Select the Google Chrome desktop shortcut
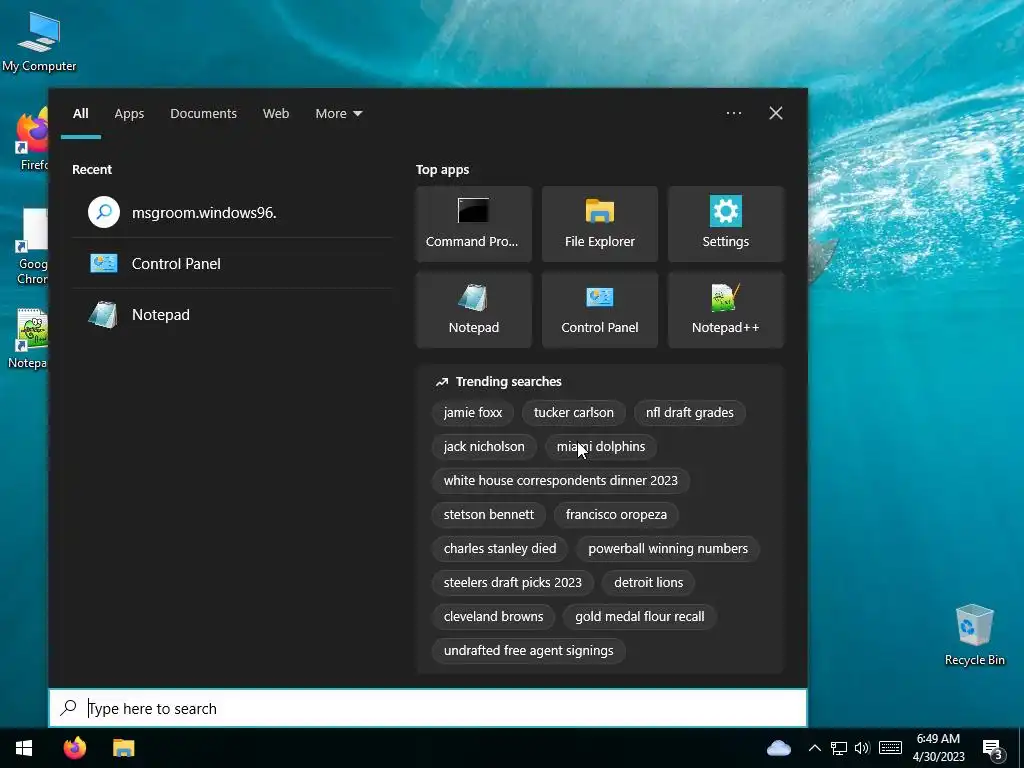Screen dimensions: 1024x768 coord(33,247)
